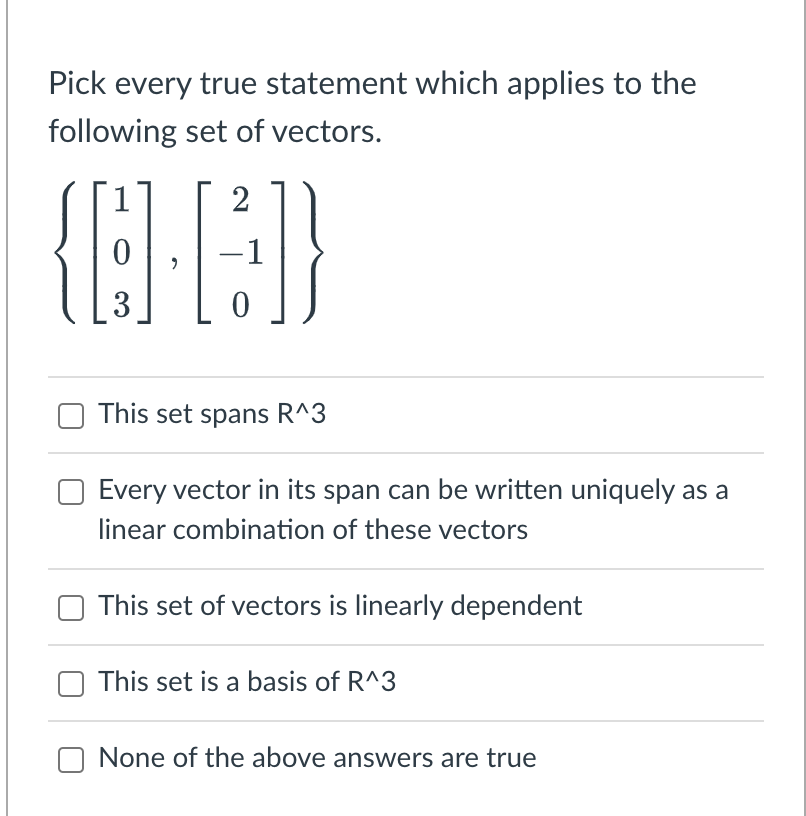Image resolution: width=806 pixels, height=816 pixels.
Task: Check 'None of the above answers are true'
Action: 71,760
